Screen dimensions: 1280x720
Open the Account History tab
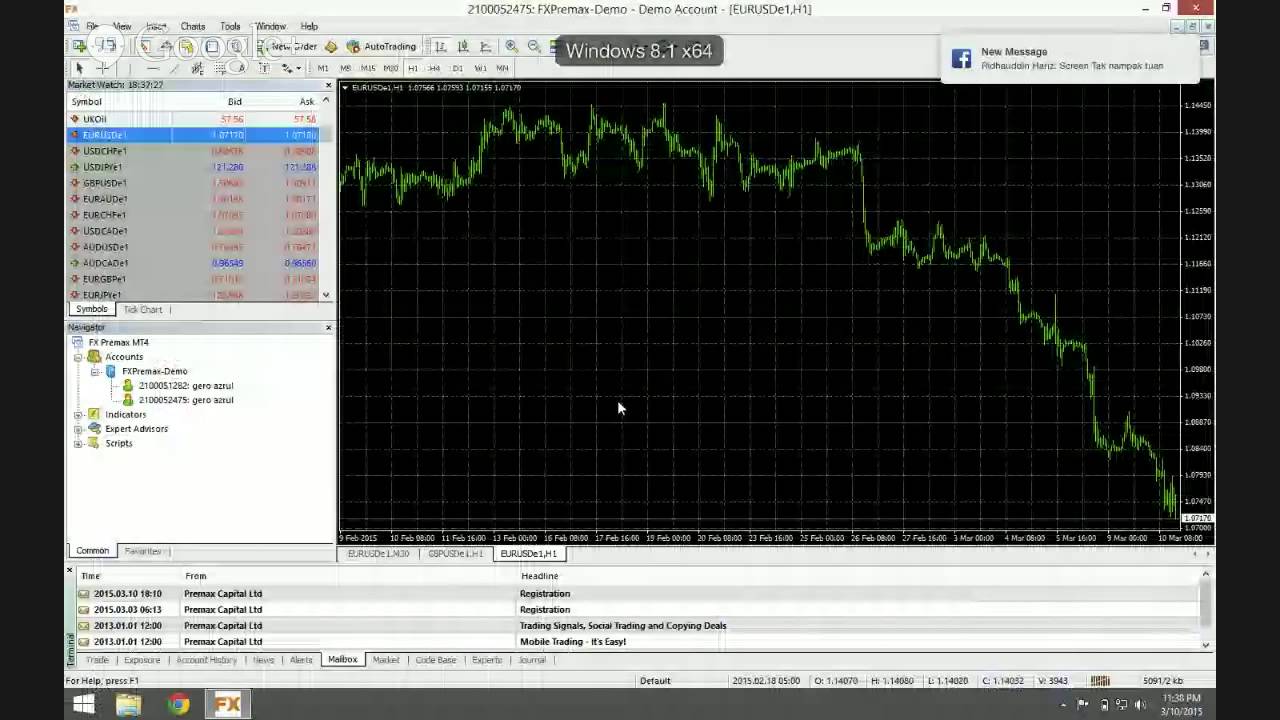pyautogui.click(x=207, y=660)
